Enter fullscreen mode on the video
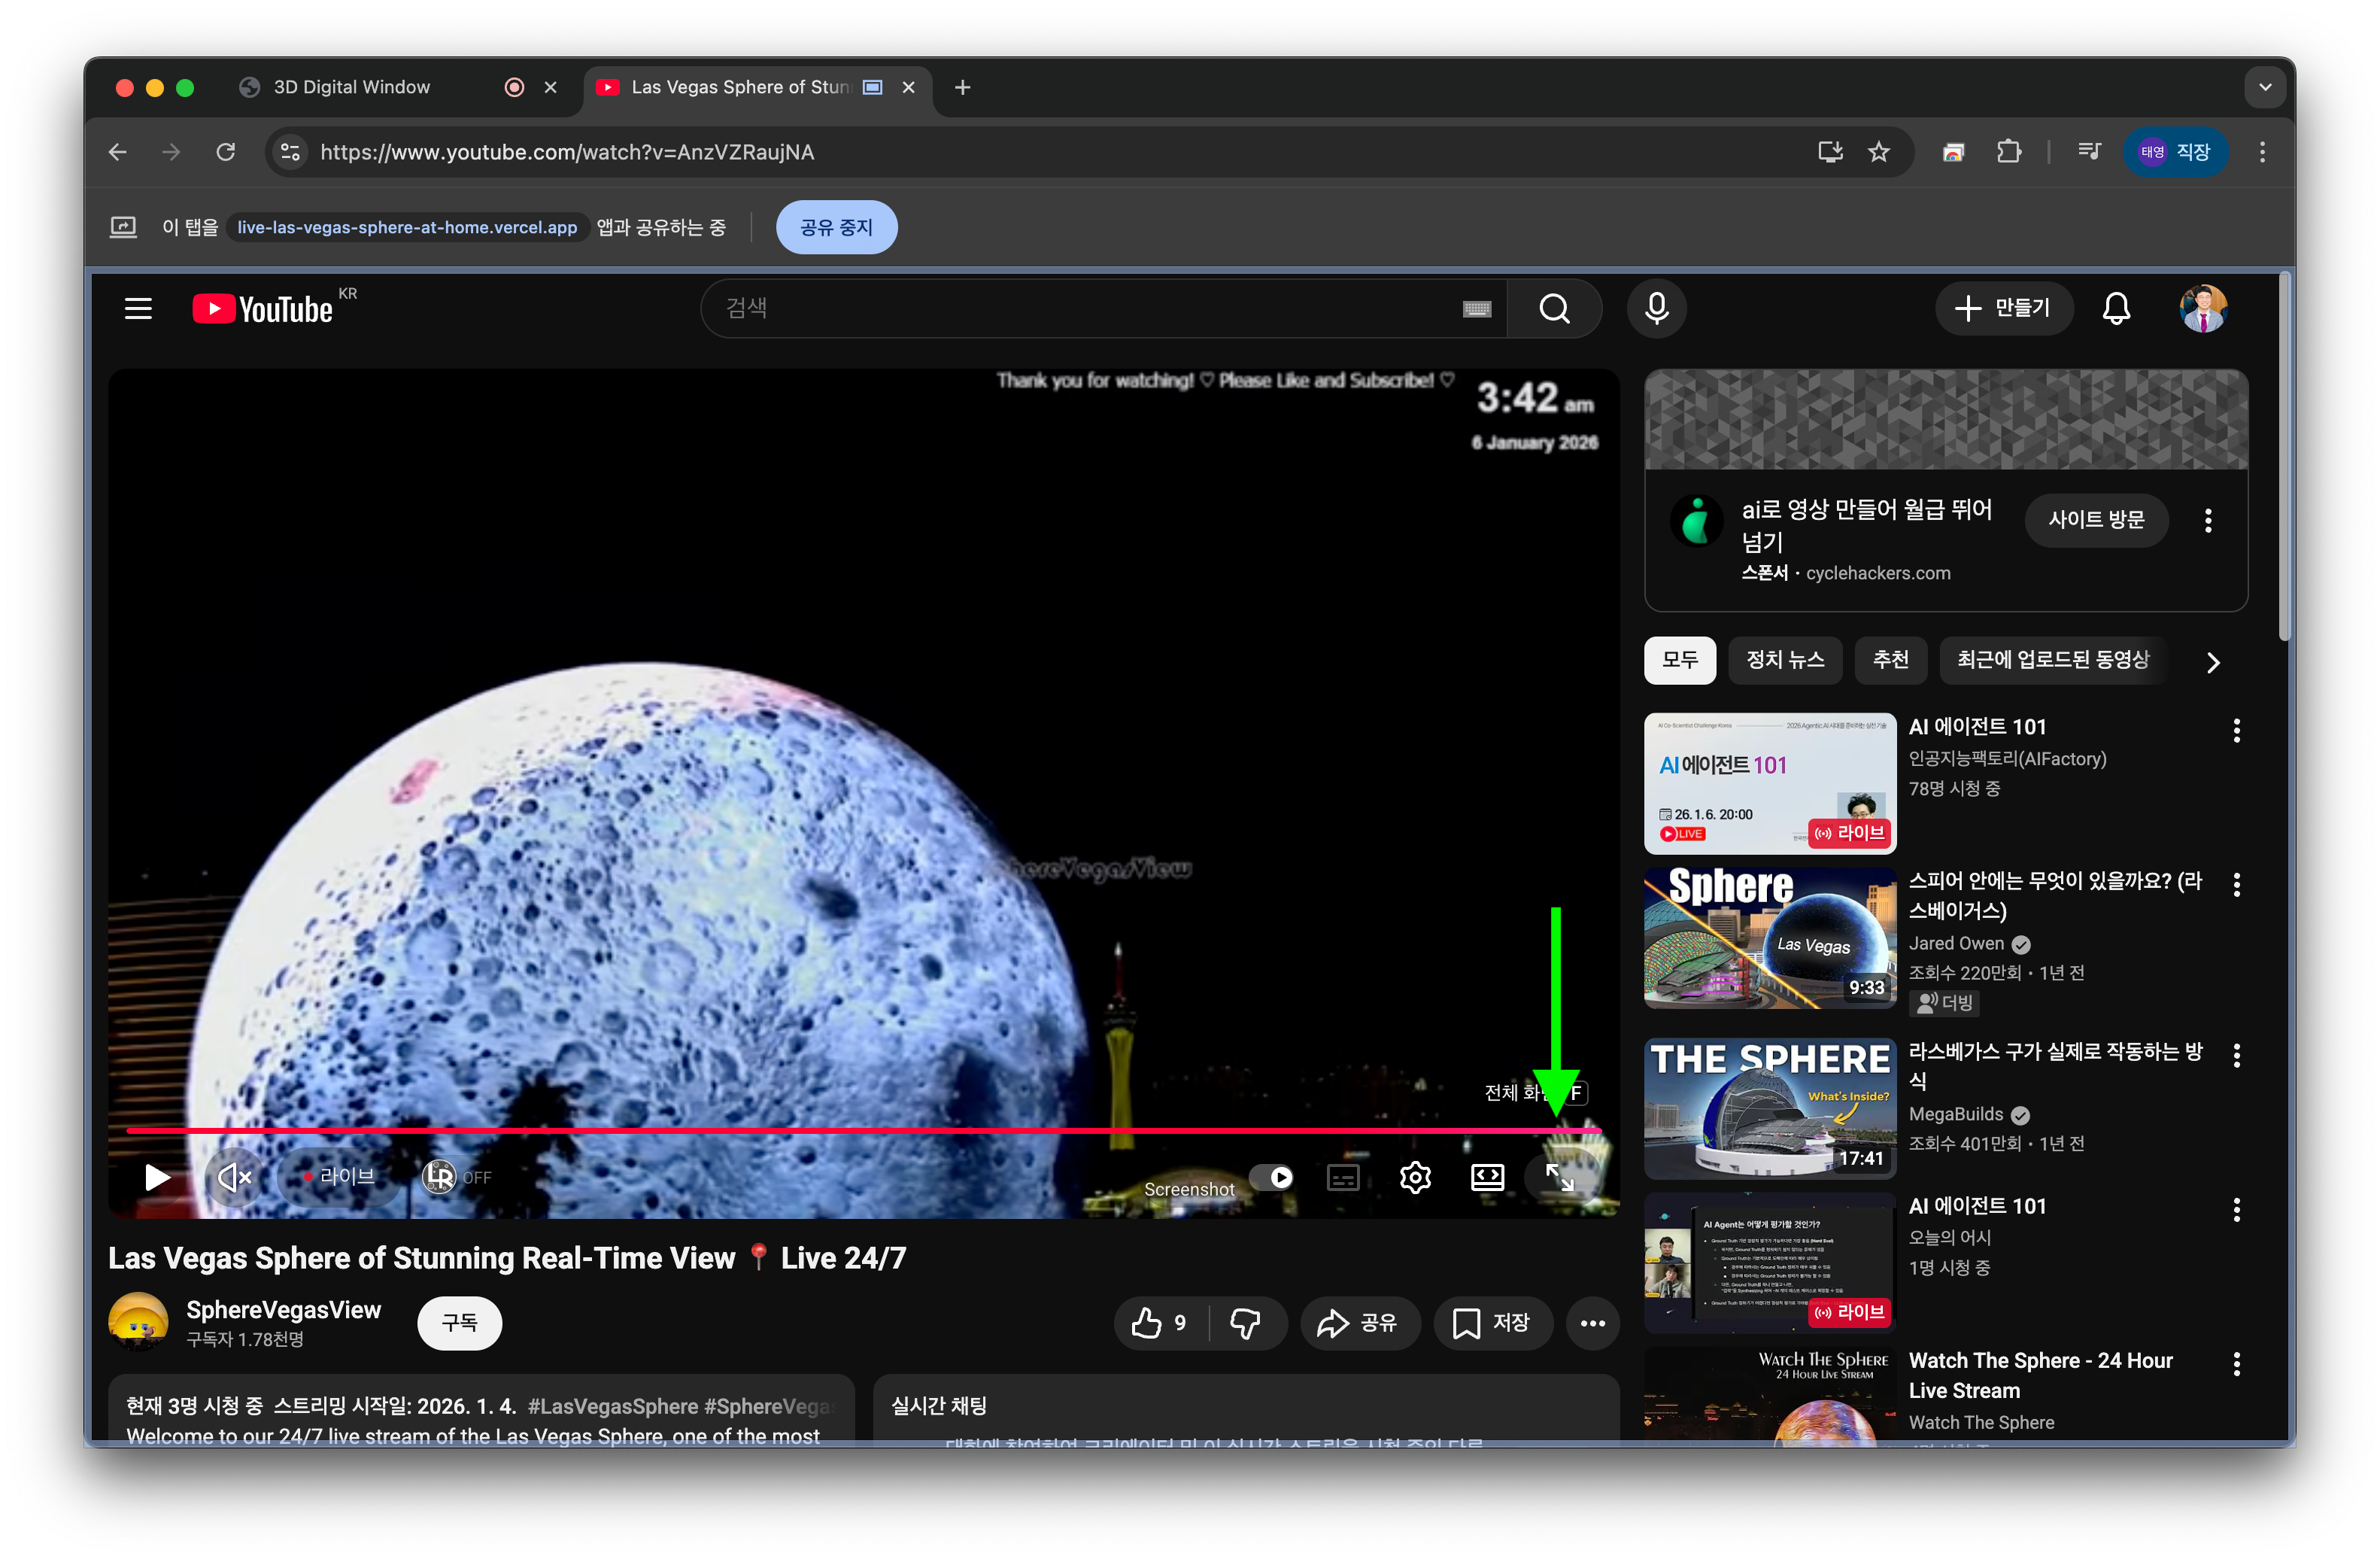 (x=1559, y=1177)
